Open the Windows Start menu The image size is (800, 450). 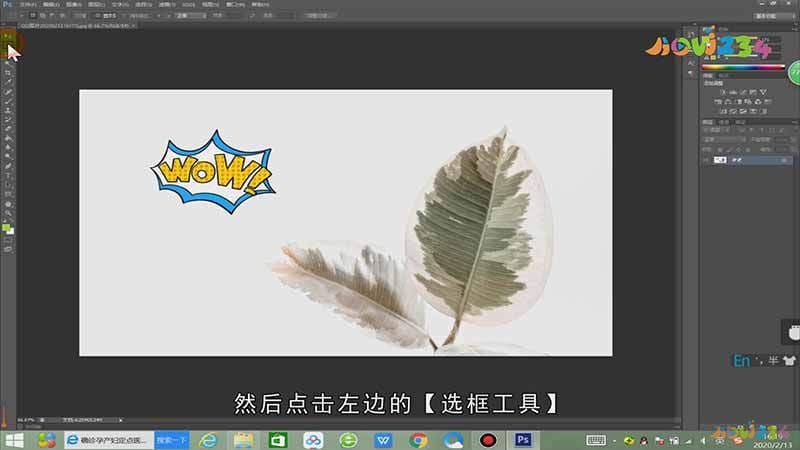(x=14, y=440)
